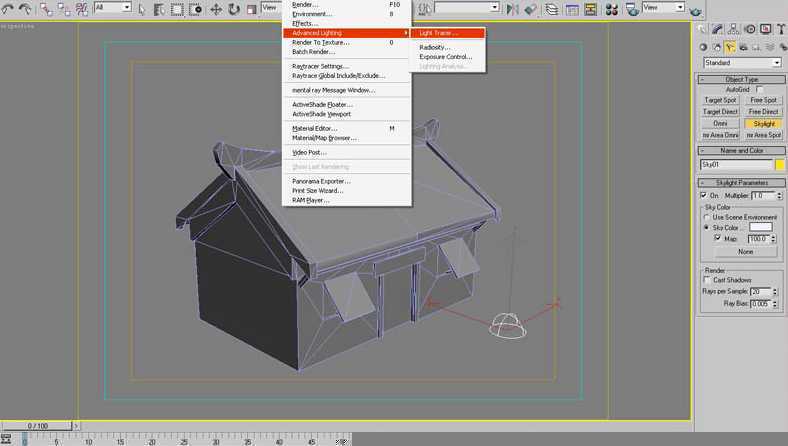Switch to the Hierarchy panel tab
This screenshot has height=446, width=788.
[x=733, y=29]
